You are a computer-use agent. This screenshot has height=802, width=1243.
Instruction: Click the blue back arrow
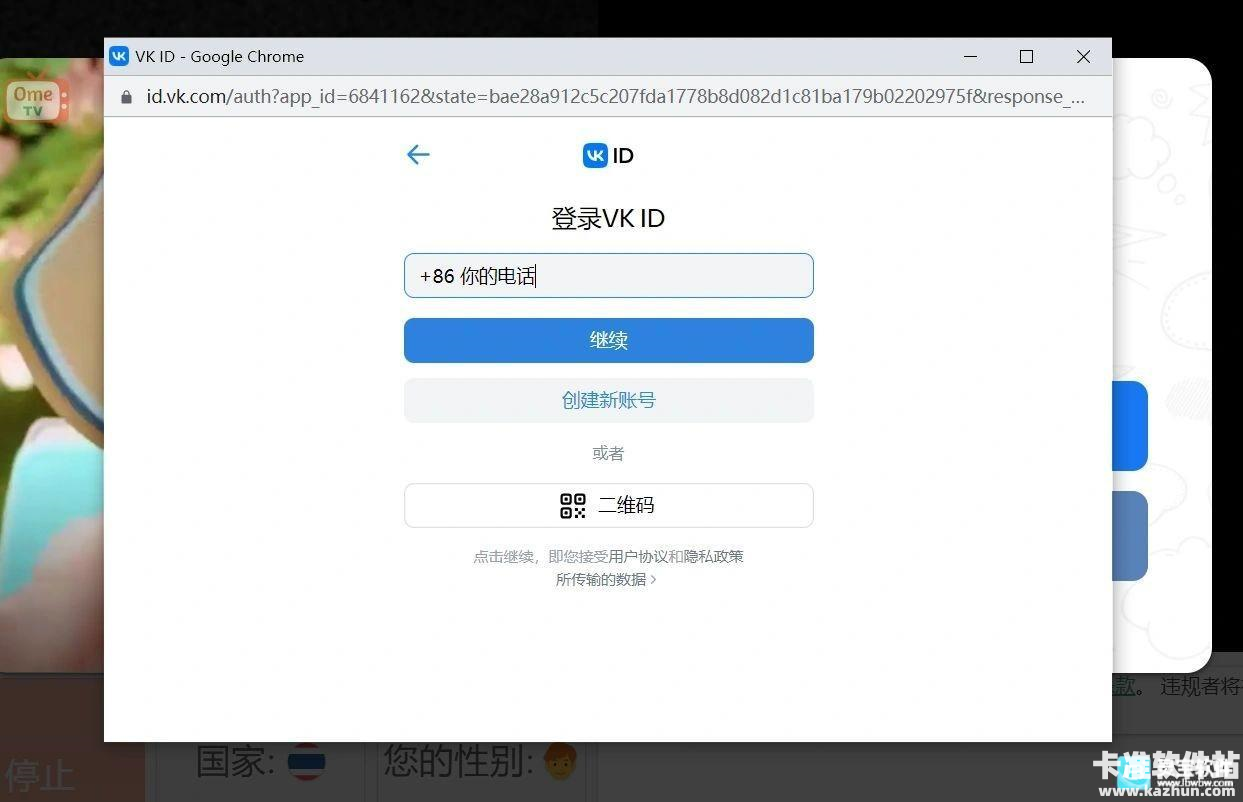(x=418, y=154)
